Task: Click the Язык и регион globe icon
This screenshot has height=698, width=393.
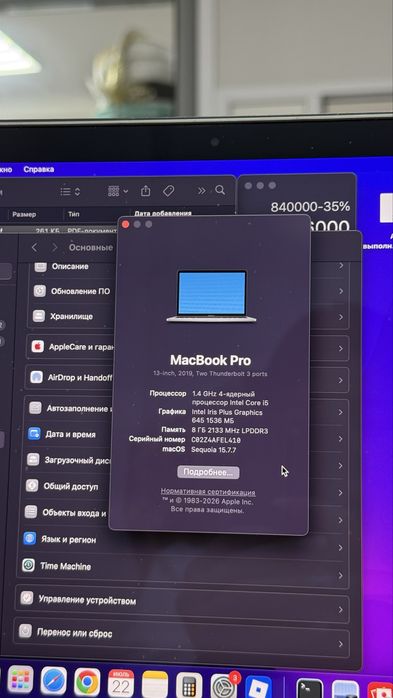Action: (30, 539)
